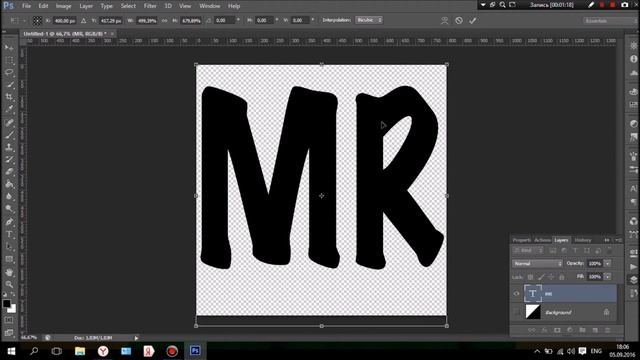Select the Zoom tool in toolbox
The height and width of the screenshot is (360, 640).
(x=9, y=284)
